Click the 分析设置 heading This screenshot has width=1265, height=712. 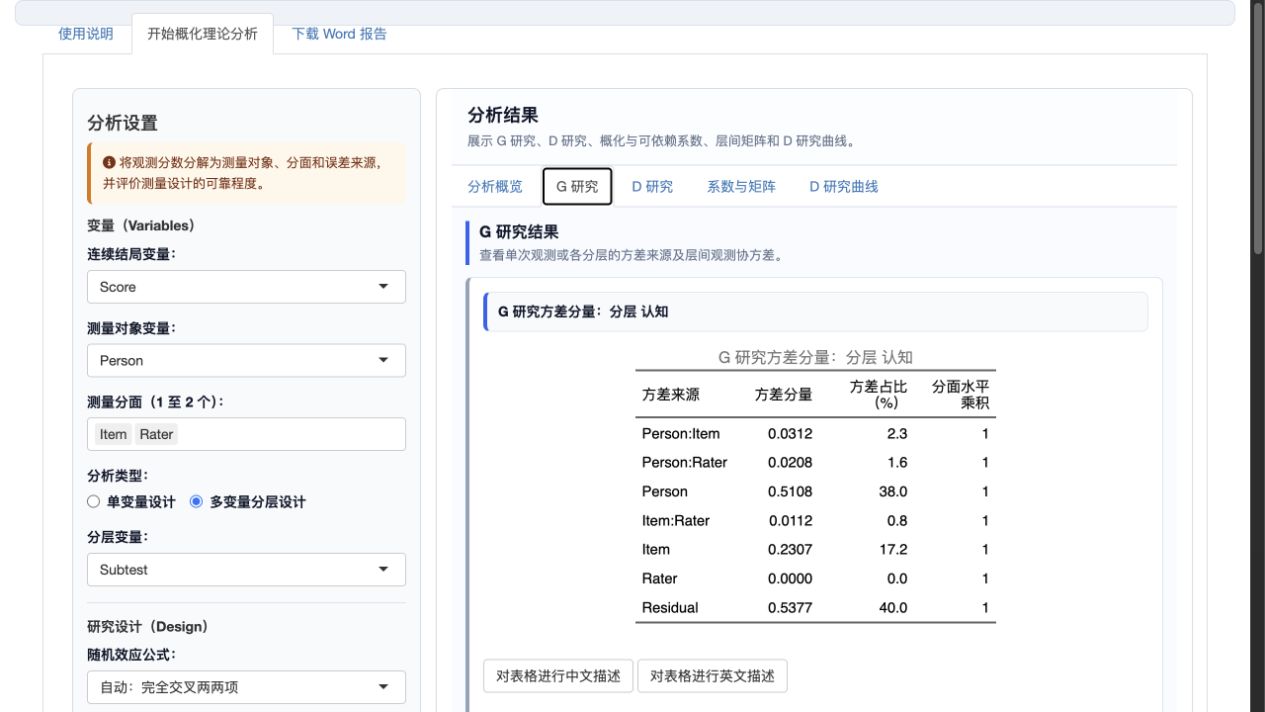coord(122,123)
